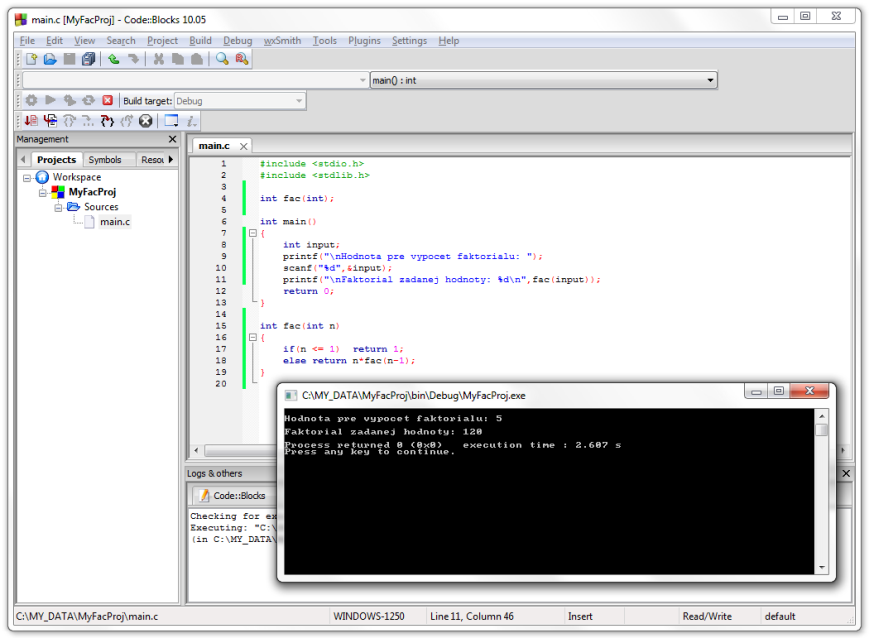Click the Next instruction debugger icon

[88, 120]
